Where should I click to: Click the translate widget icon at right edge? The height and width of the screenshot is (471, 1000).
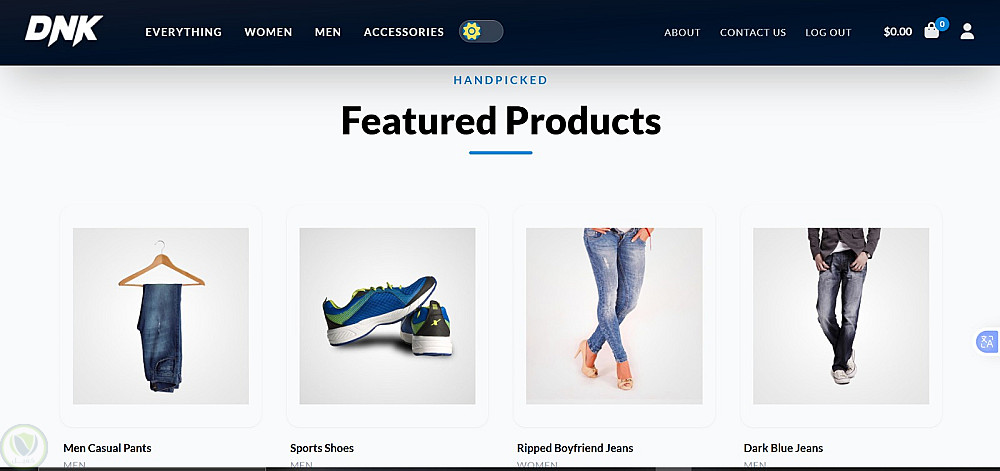tap(987, 342)
